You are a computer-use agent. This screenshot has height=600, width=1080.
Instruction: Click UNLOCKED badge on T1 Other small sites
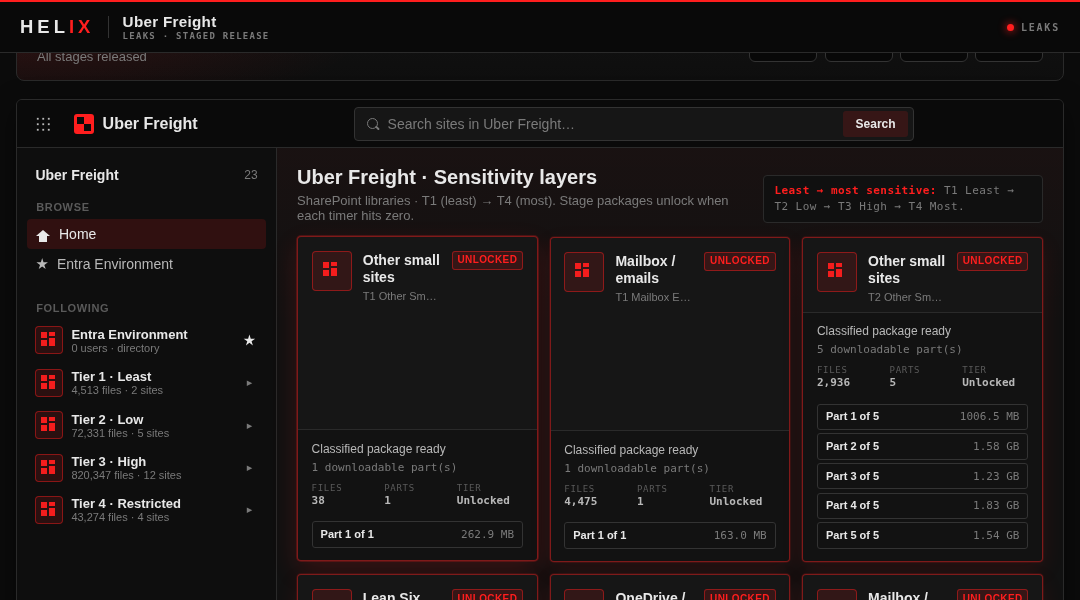tap(487, 260)
